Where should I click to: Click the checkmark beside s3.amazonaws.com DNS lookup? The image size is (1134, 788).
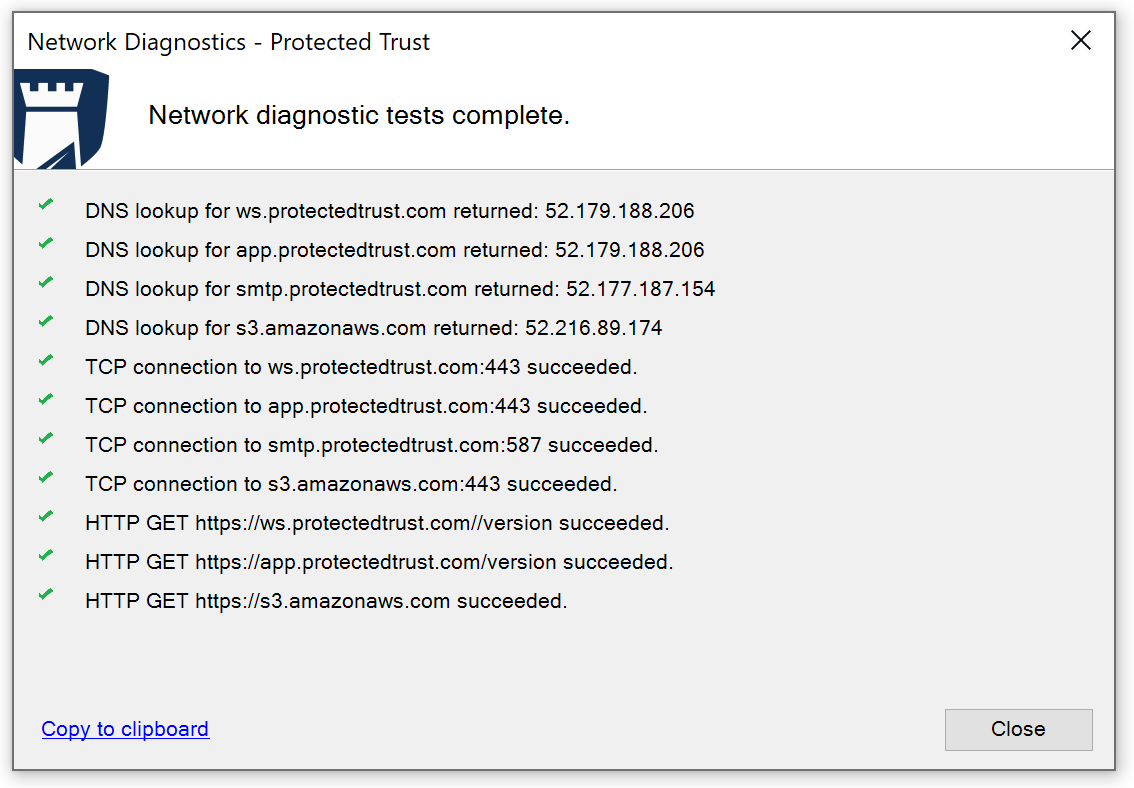[x=45, y=321]
